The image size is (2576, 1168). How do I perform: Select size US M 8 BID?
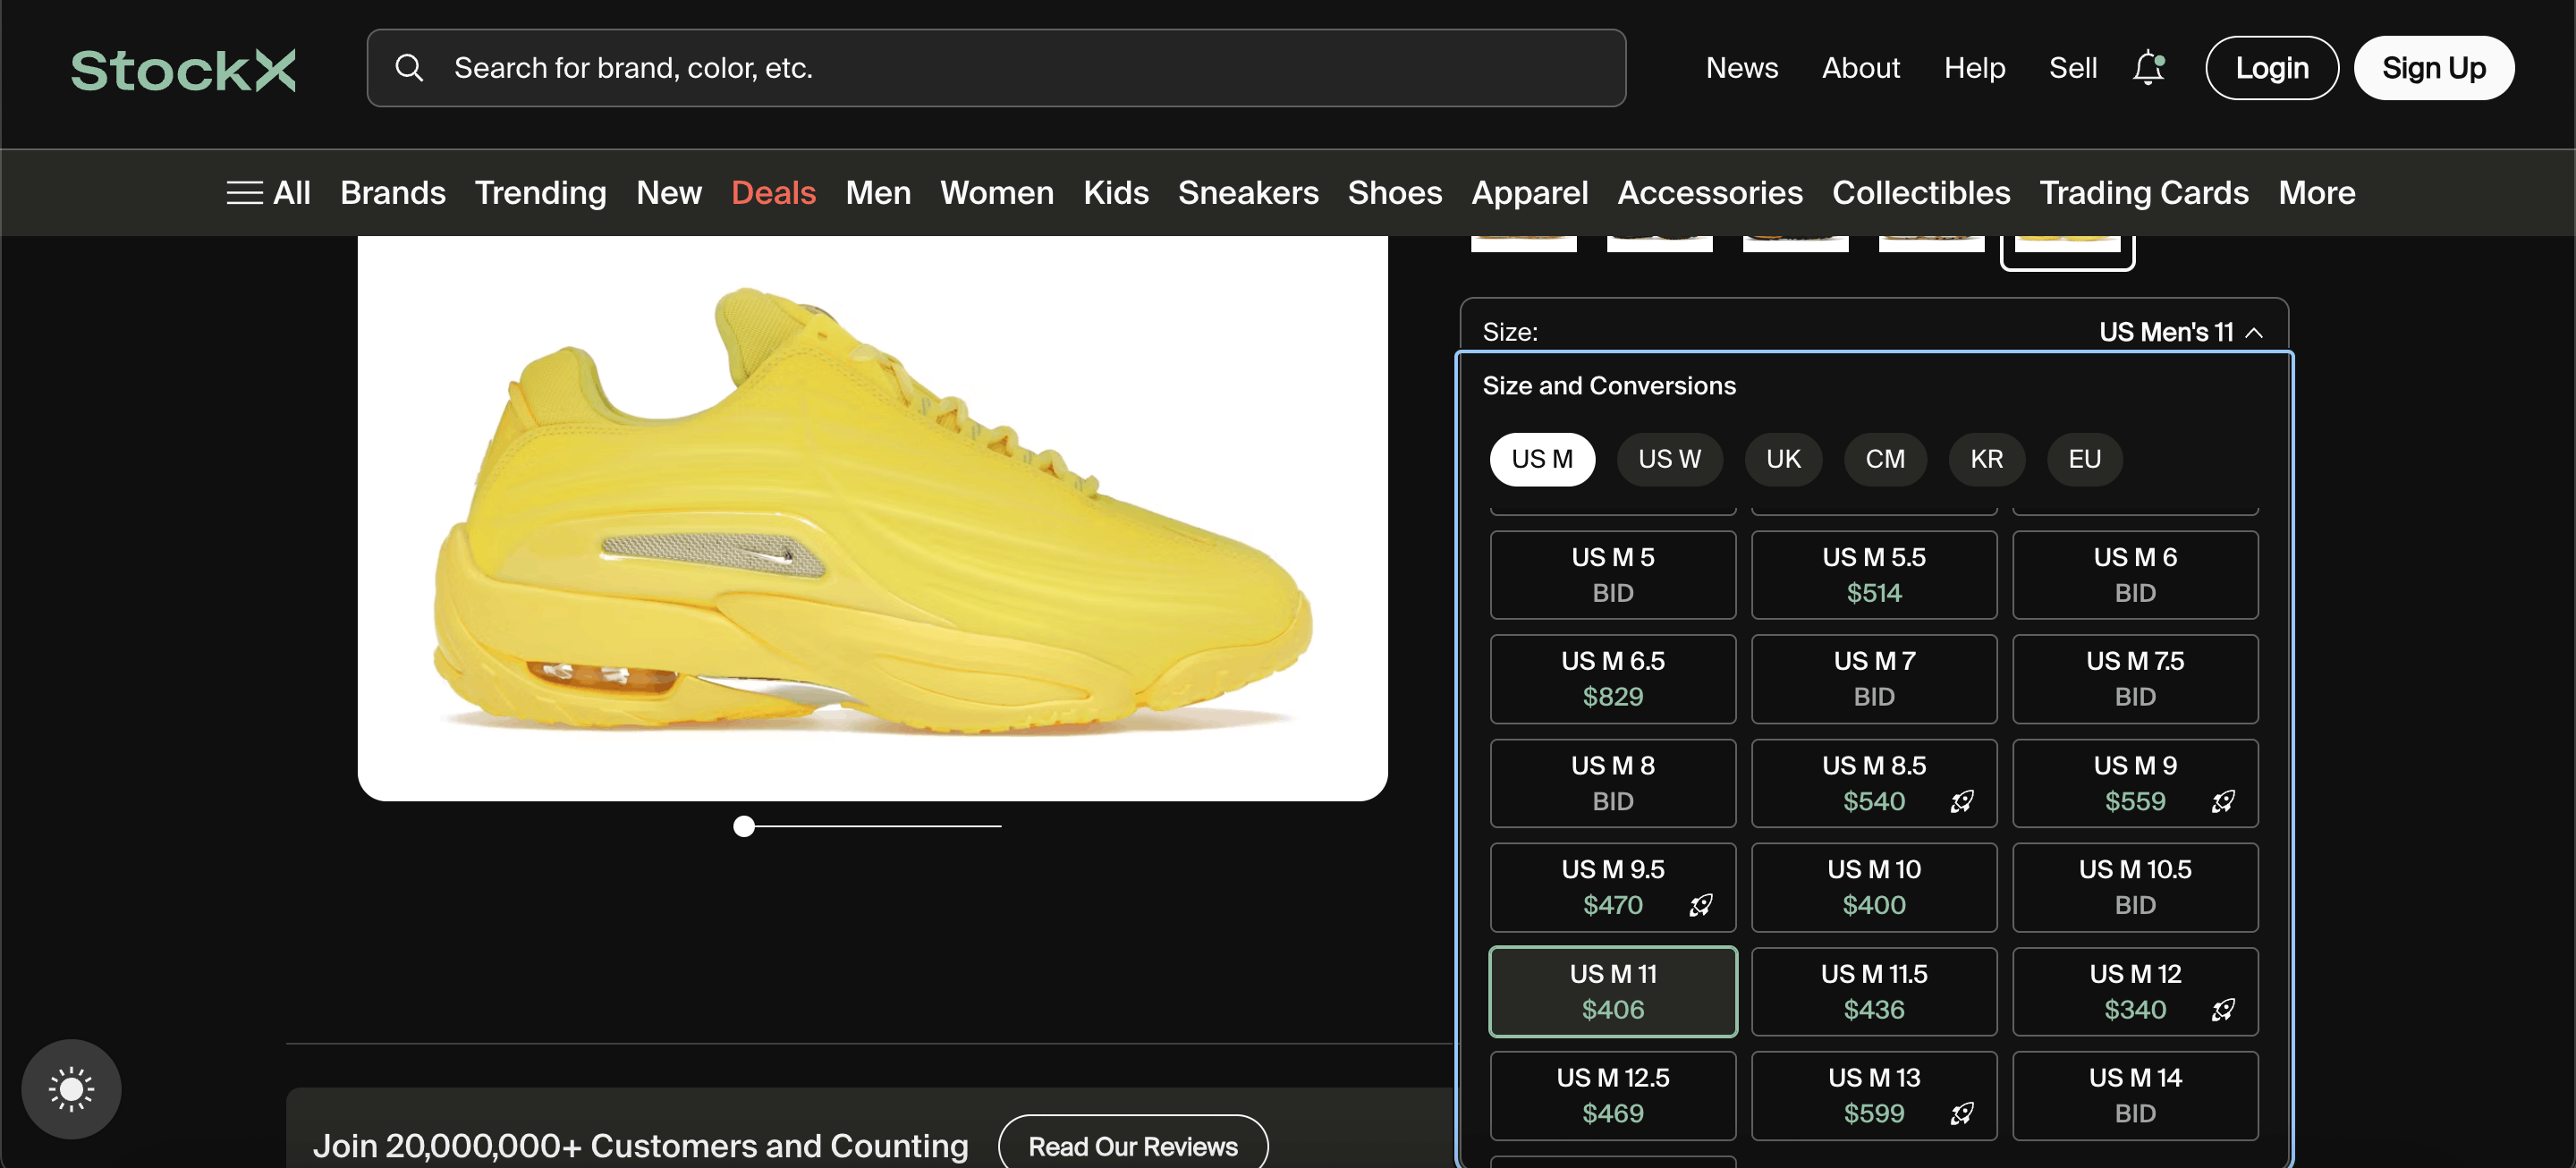tap(1613, 783)
